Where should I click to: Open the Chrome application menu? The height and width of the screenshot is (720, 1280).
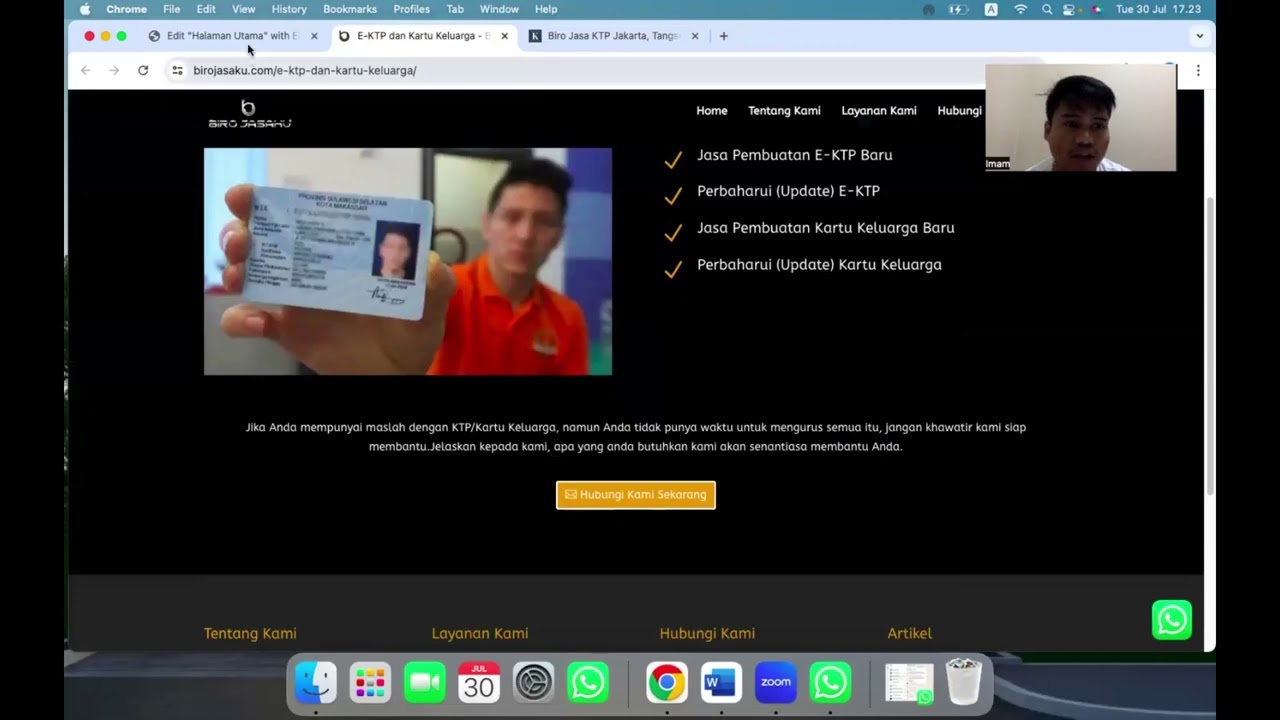126,9
